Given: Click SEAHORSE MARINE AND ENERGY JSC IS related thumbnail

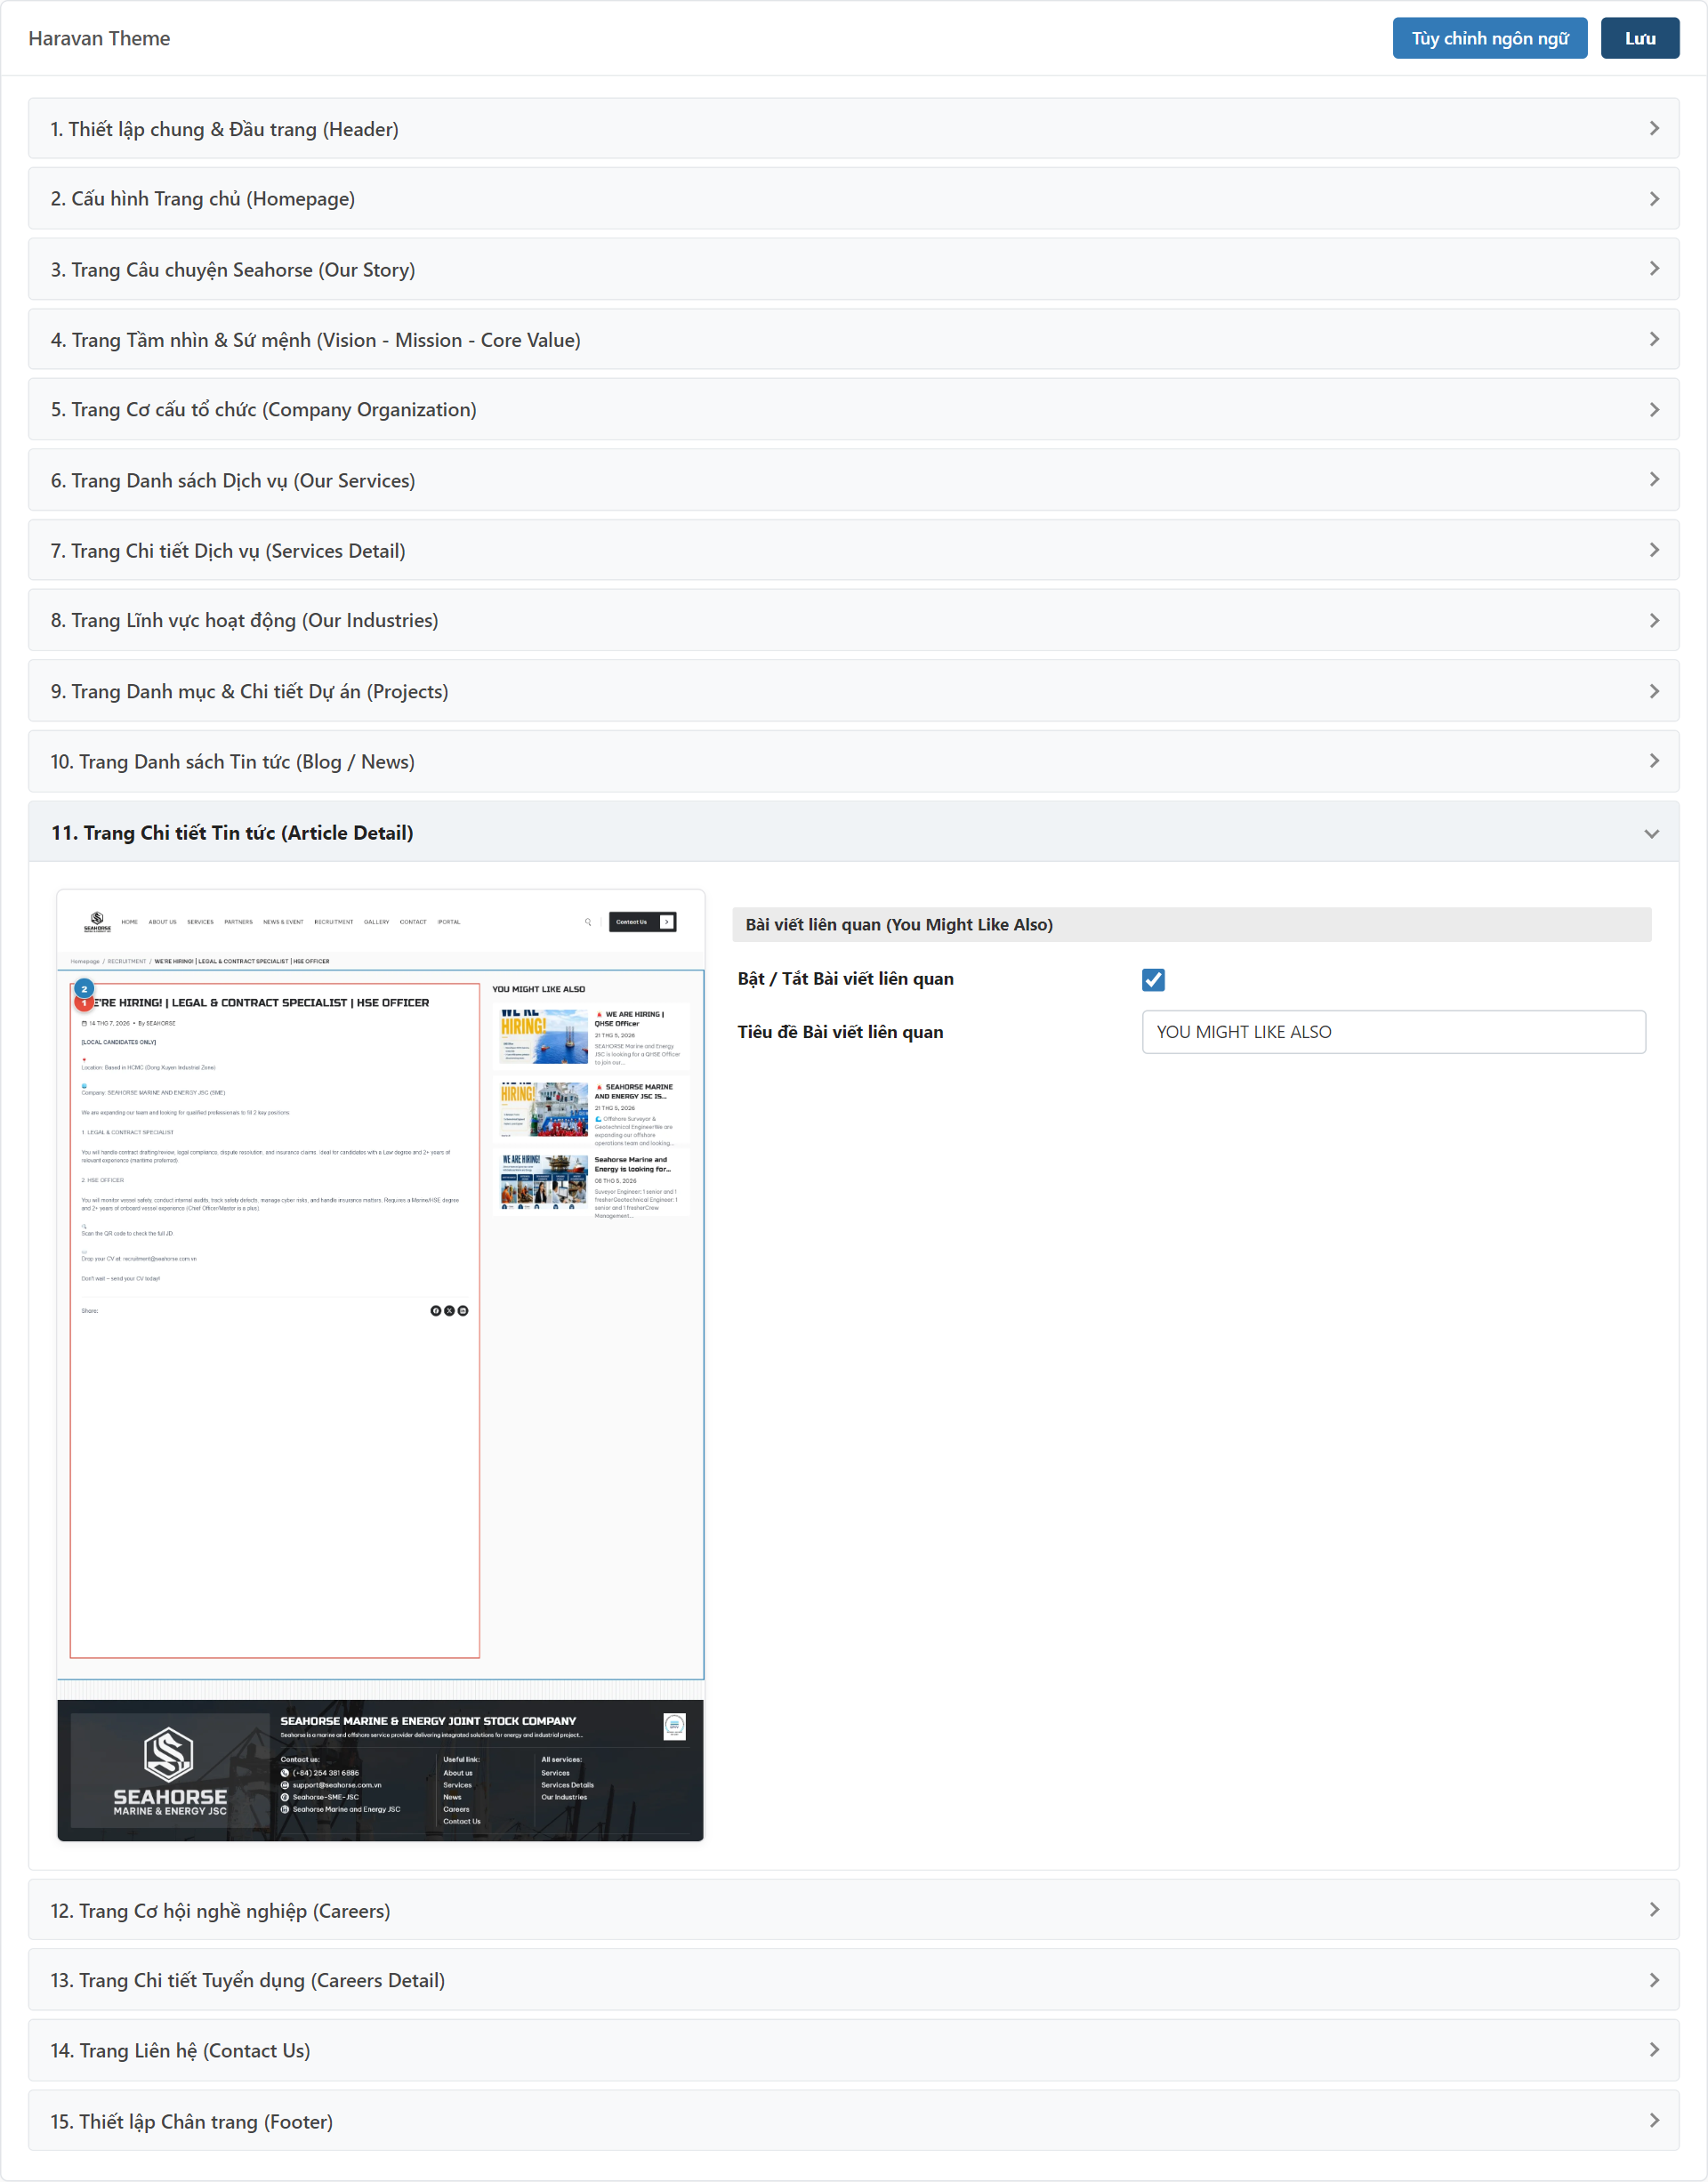Looking at the screenshot, I should [x=544, y=1109].
